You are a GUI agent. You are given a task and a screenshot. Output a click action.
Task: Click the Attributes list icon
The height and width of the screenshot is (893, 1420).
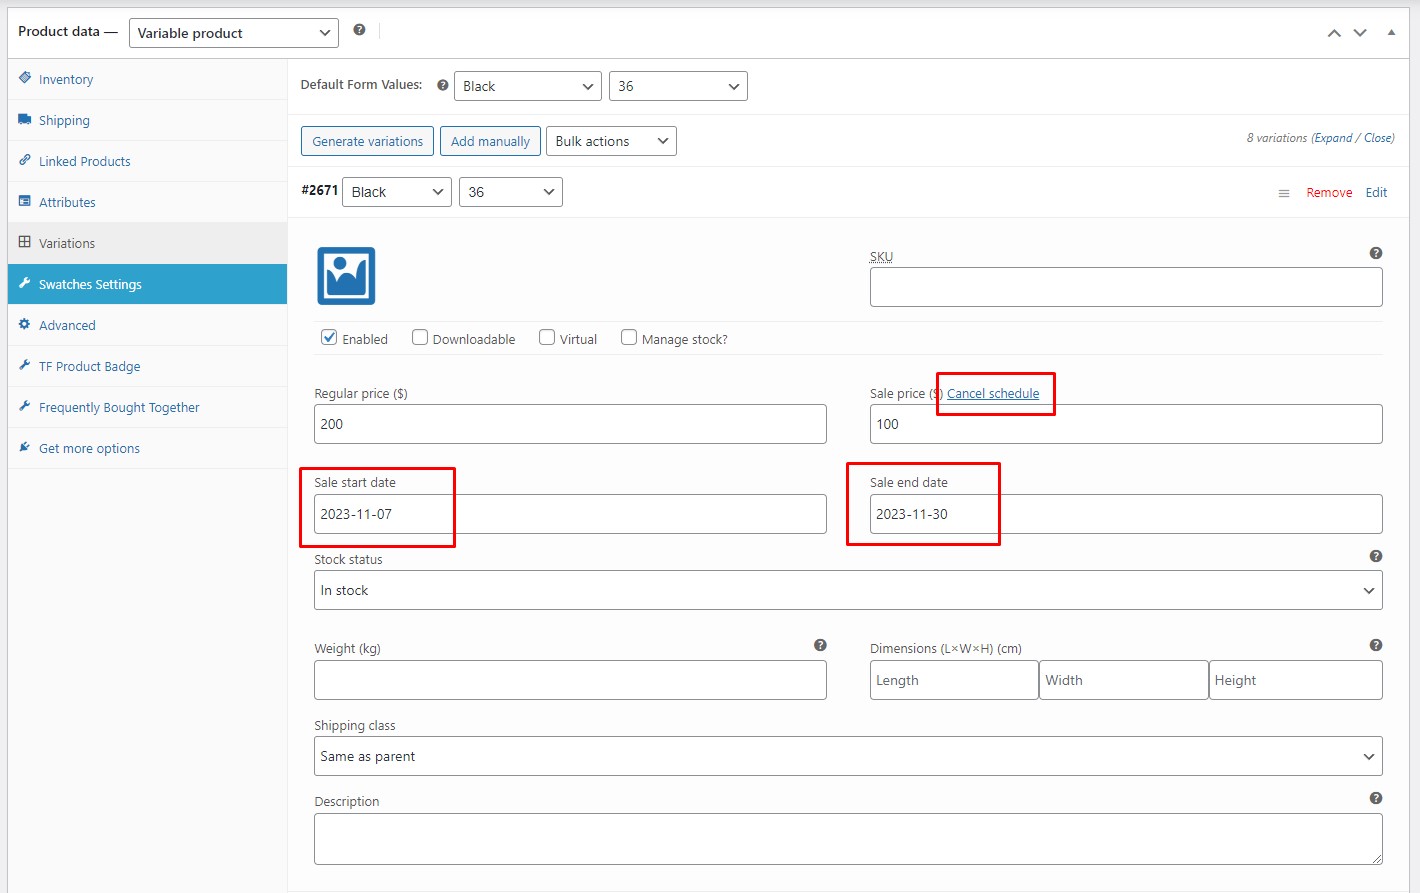tap(25, 201)
